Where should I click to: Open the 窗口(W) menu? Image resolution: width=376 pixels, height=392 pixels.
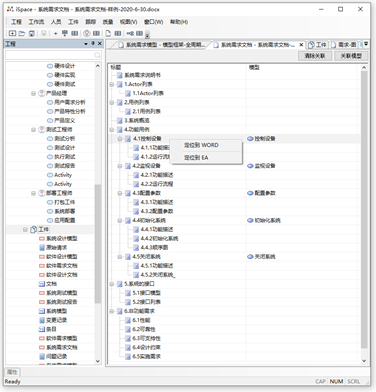(x=154, y=22)
